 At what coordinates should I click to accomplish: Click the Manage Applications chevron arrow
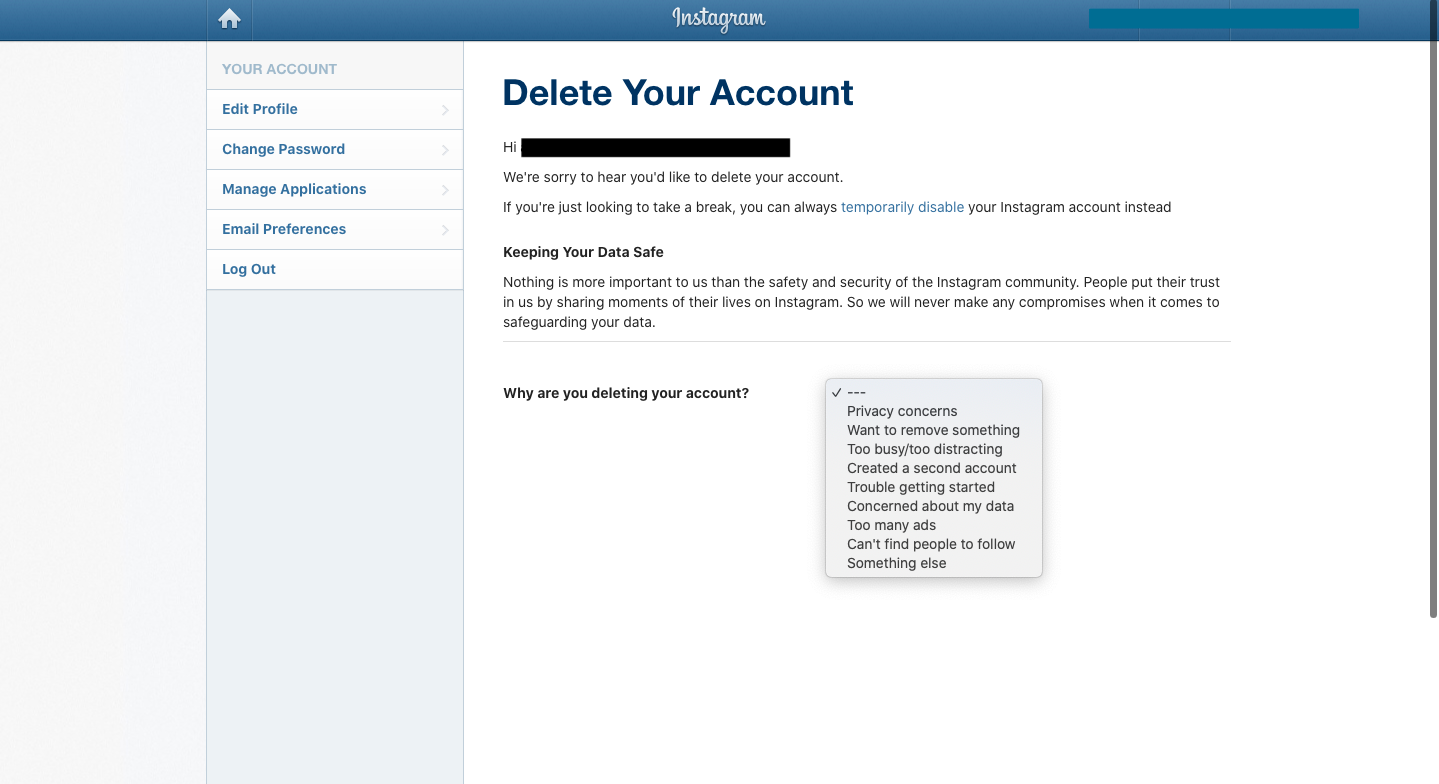445,190
